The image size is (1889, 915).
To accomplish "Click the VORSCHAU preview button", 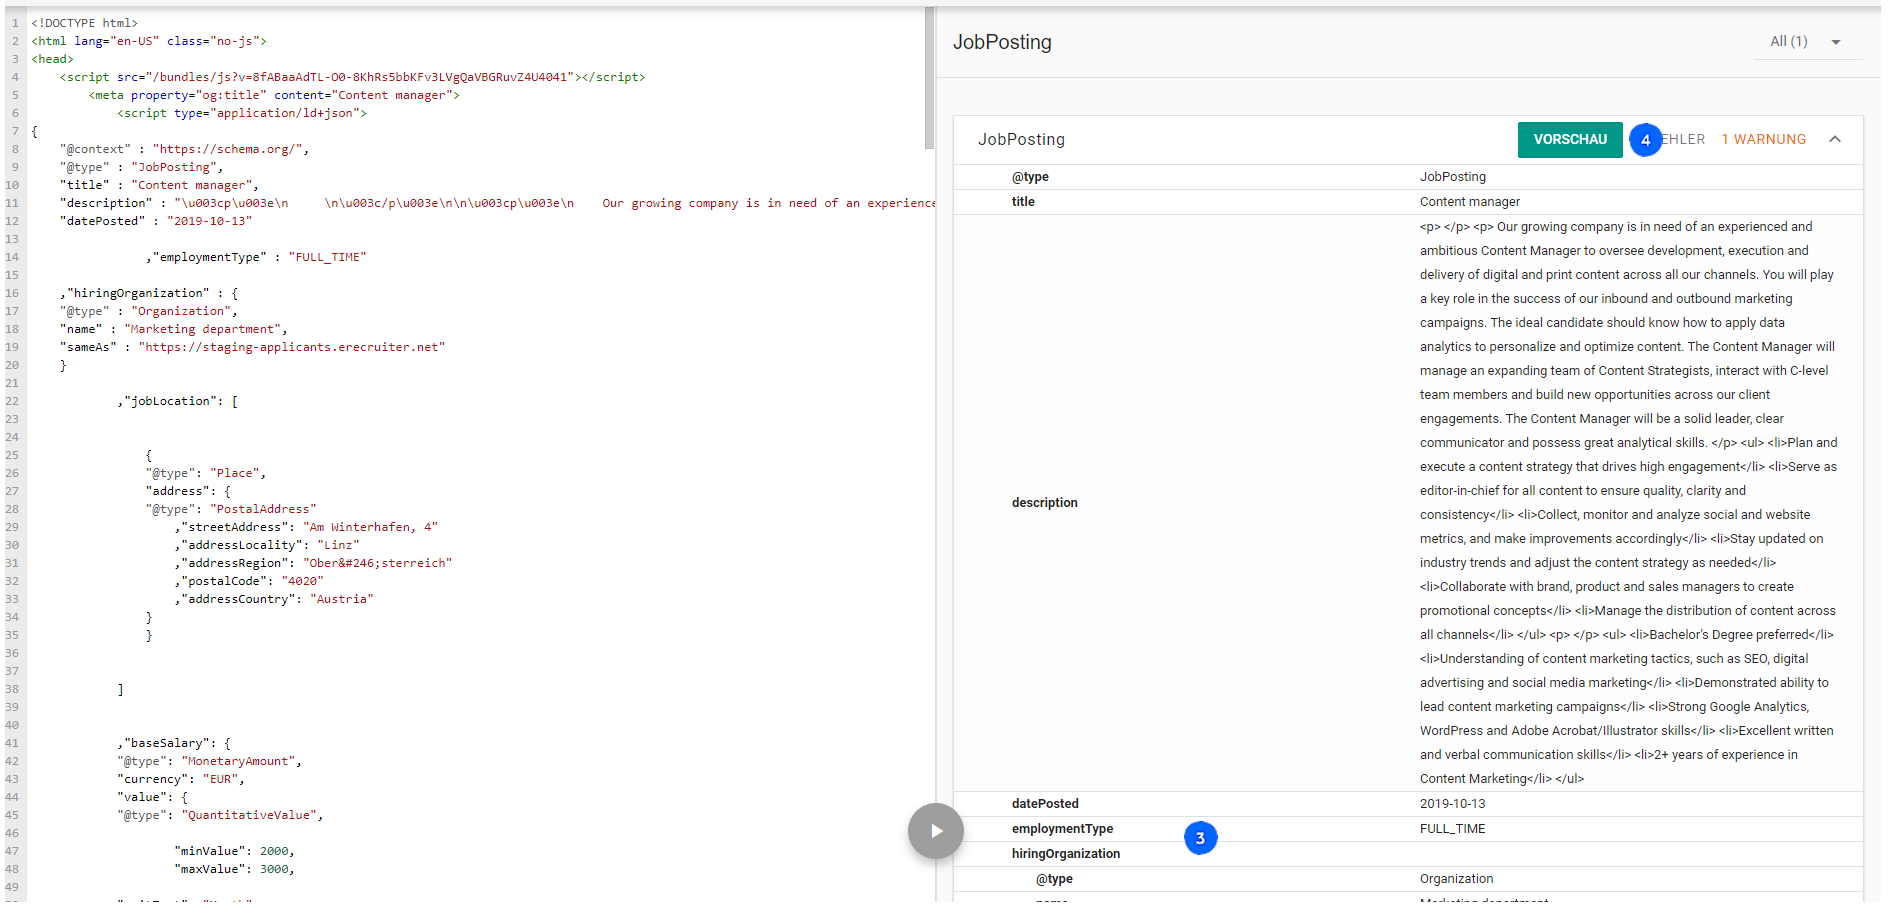I will tap(1570, 140).
